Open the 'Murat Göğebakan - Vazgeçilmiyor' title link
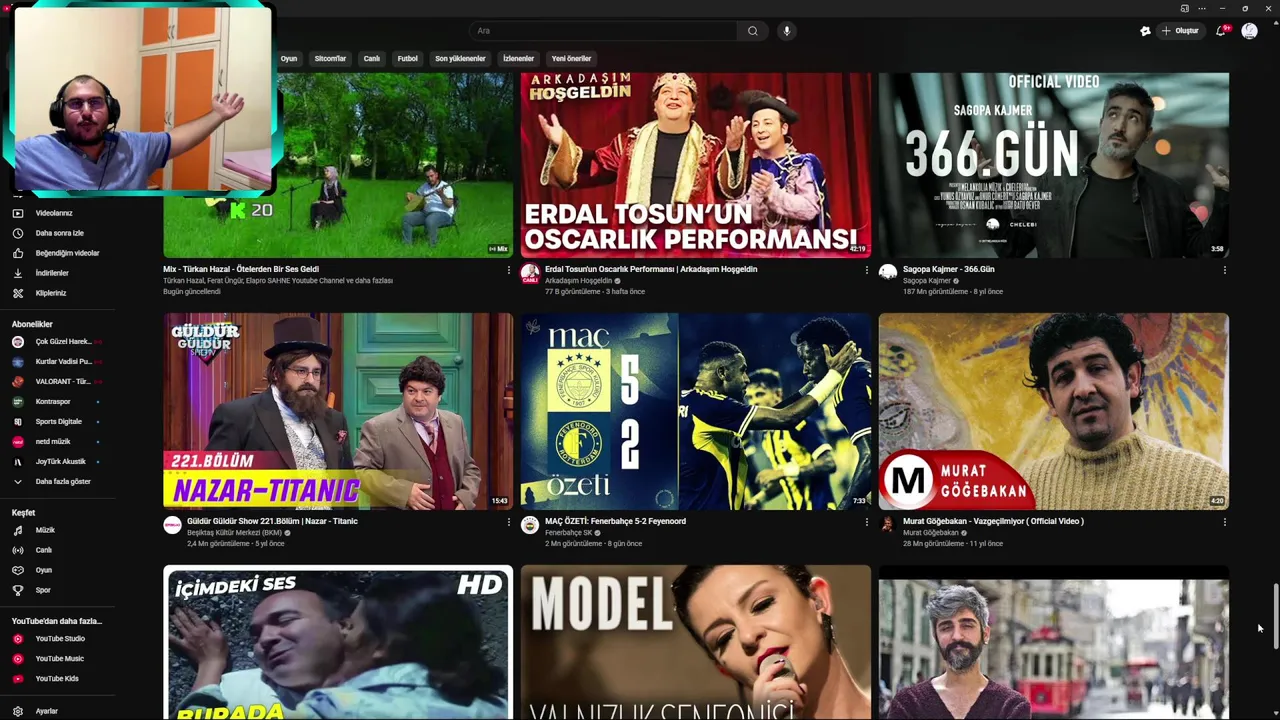The height and width of the screenshot is (720, 1280). pos(993,521)
